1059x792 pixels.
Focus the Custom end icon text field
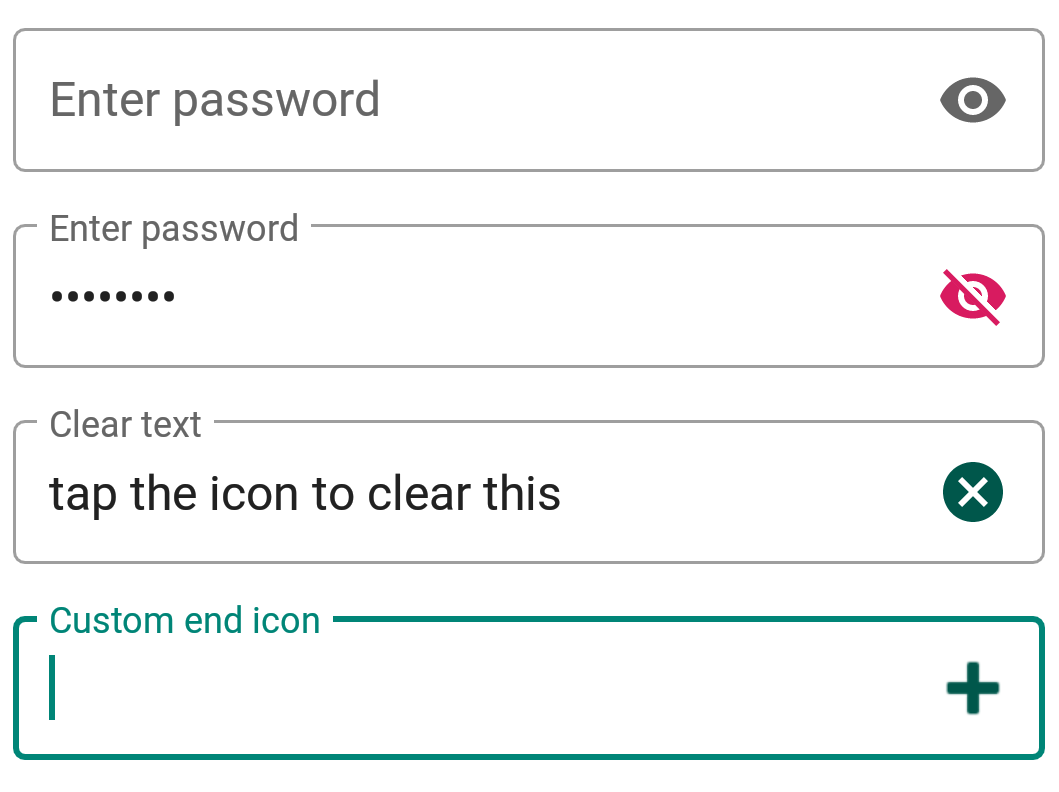(x=529, y=687)
